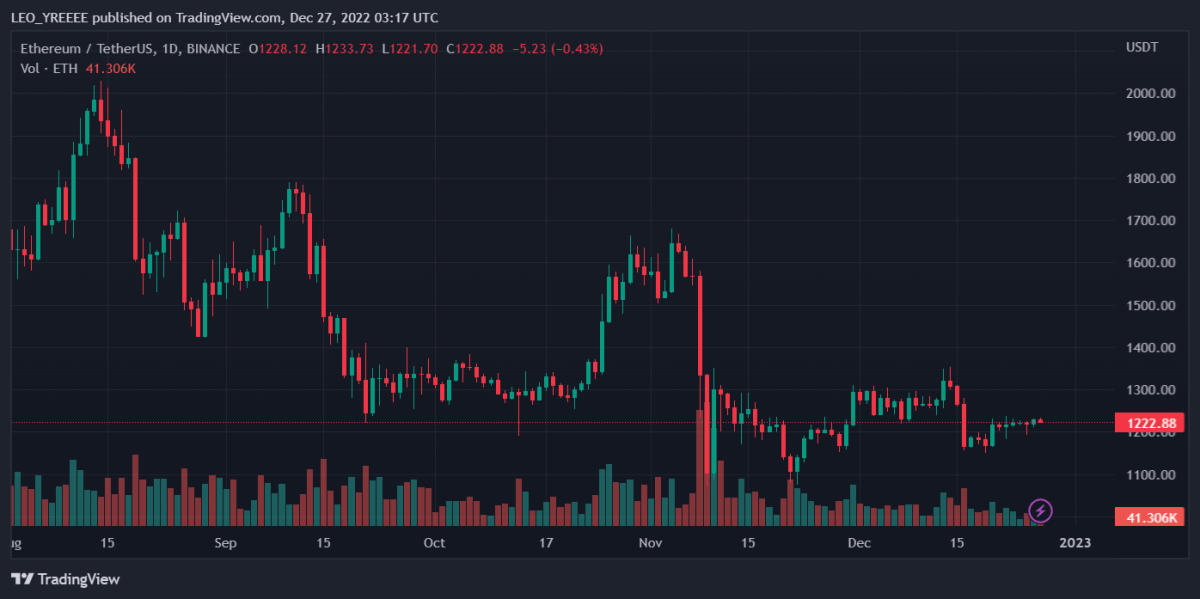
Task: Click the 2023 label on time axis
Action: tap(1075, 543)
